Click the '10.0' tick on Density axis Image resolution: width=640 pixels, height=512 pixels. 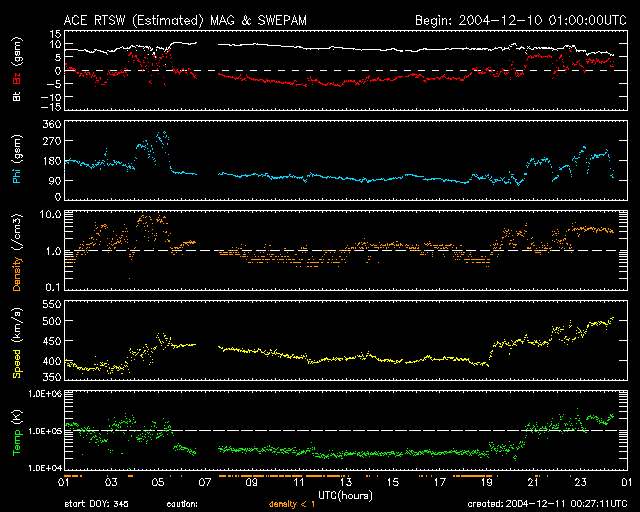pos(50,214)
